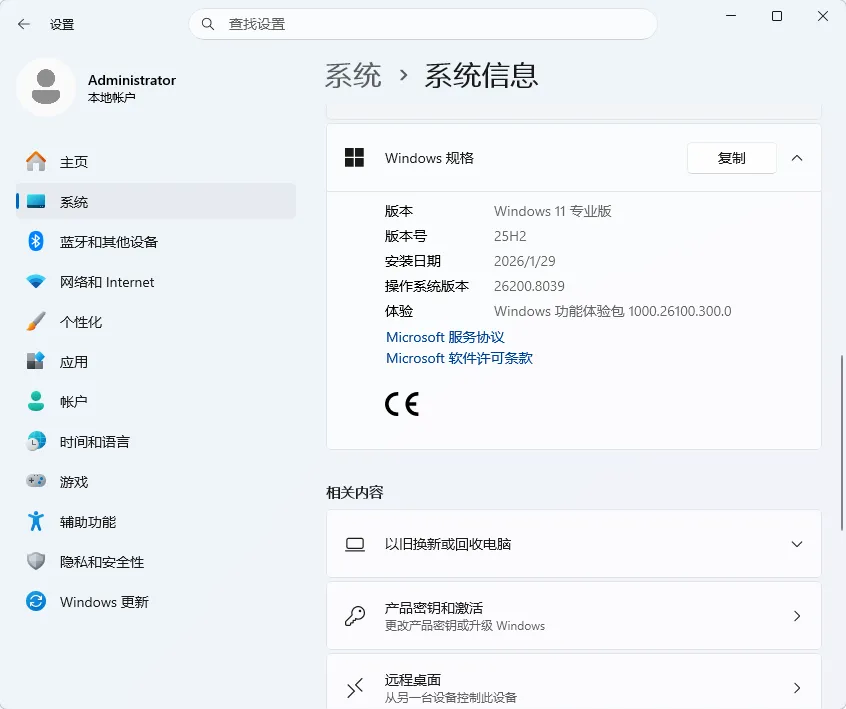Open Microsoft 服务协议 link
Screen dimensions: 846x709
tap(445, 337)
